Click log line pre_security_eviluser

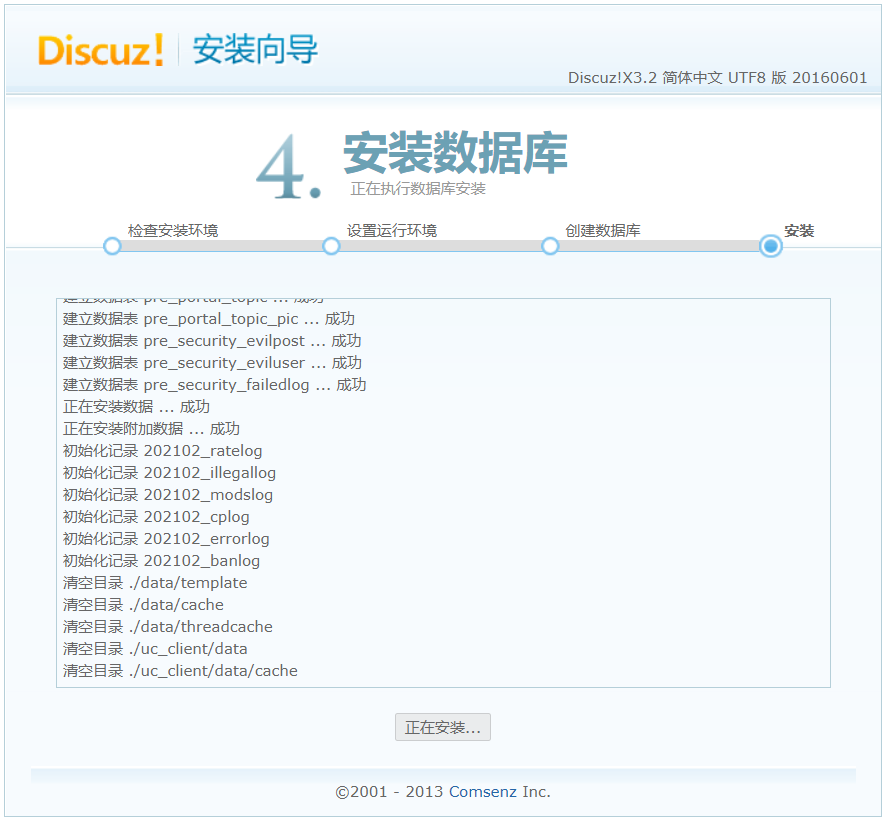tap(212, 363)
